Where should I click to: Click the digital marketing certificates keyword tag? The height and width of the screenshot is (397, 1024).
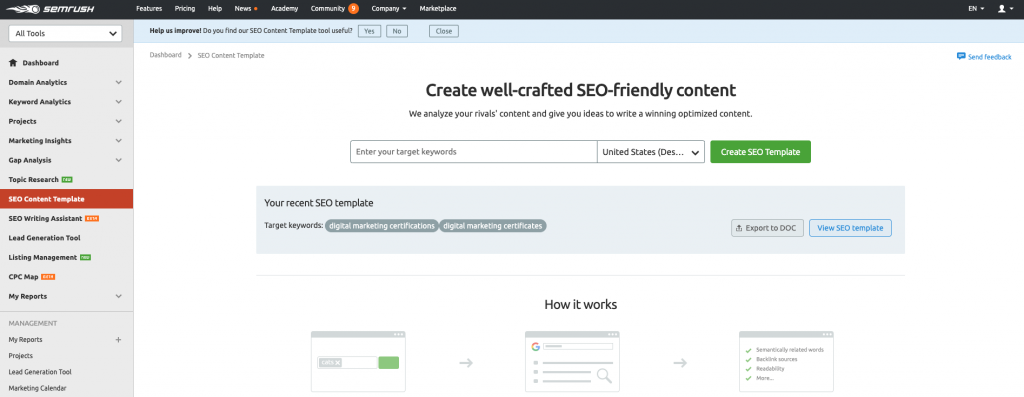pyautogui.click(x=492, y=225)
